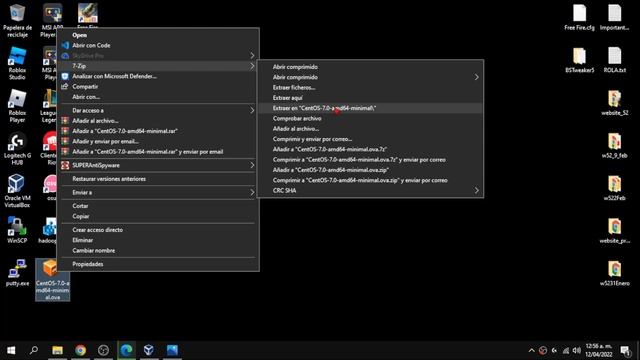Select putty.exe desktop icon
The image size is (640, 360).
tap(17, 273)
